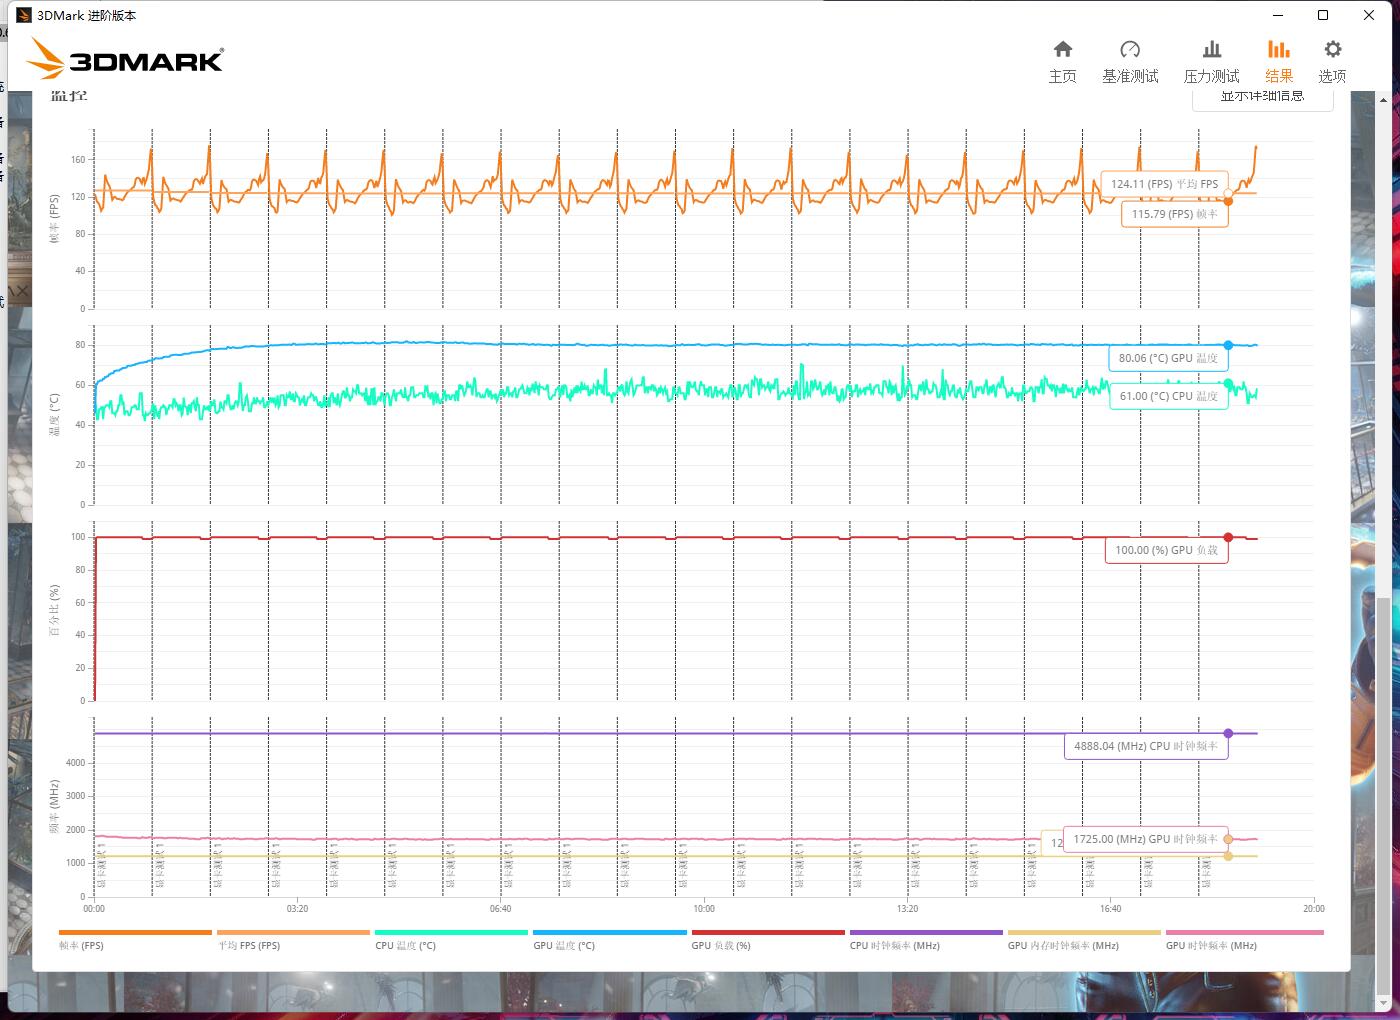This screenshot has width=1400, height=1020.
Task: Open 基准测试 benchmark gauge icon
Action: point(1130,61)
